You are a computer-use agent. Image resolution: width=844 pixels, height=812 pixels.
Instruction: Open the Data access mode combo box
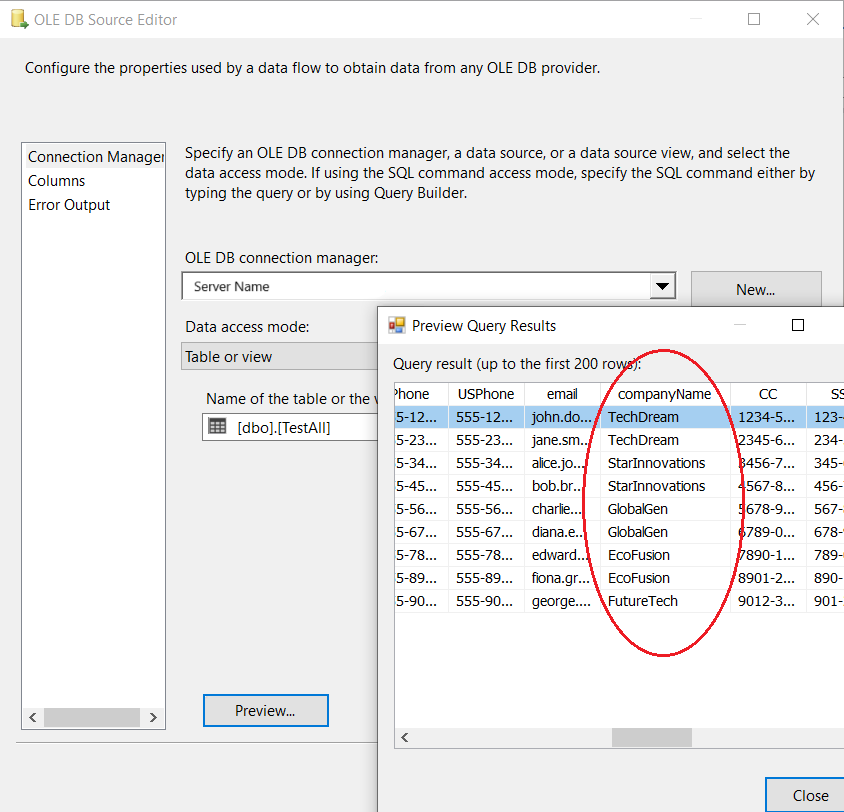[x=280, y=357]
